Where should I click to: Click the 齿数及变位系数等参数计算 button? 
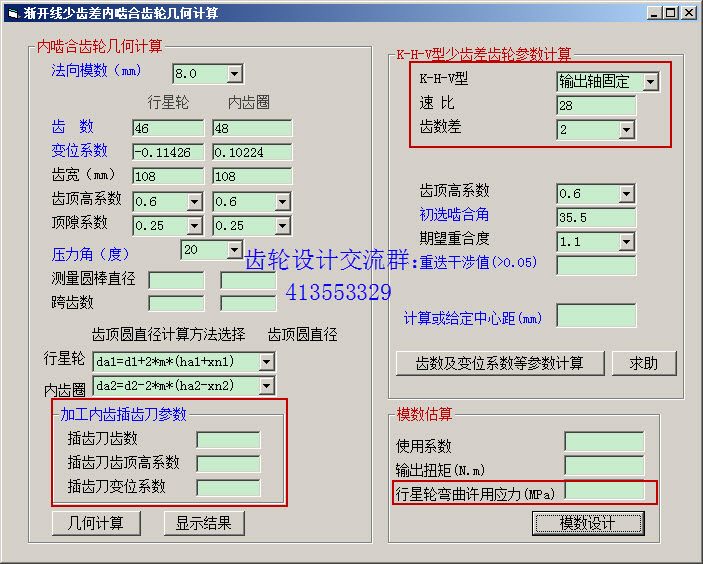[x=500, y=363]
